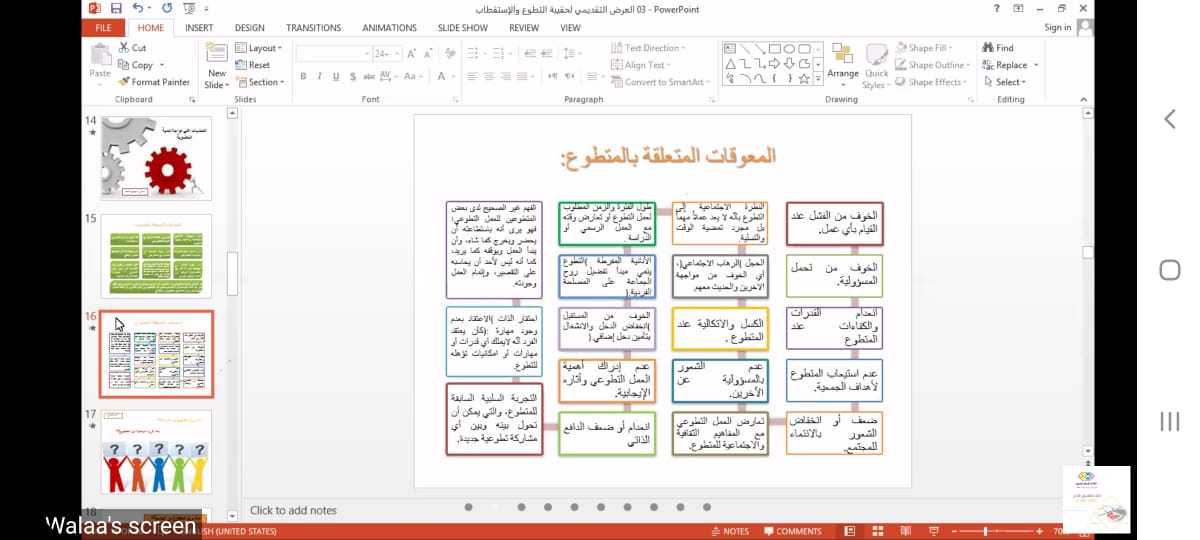Select the rectangle shape in Drawing gallery
1200x540 pixels.
[775, 48]
